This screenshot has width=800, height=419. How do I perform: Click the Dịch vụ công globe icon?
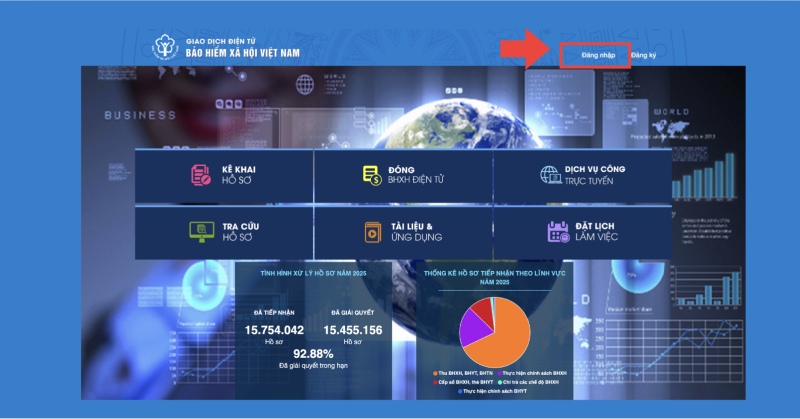click(x=550, y=175)
